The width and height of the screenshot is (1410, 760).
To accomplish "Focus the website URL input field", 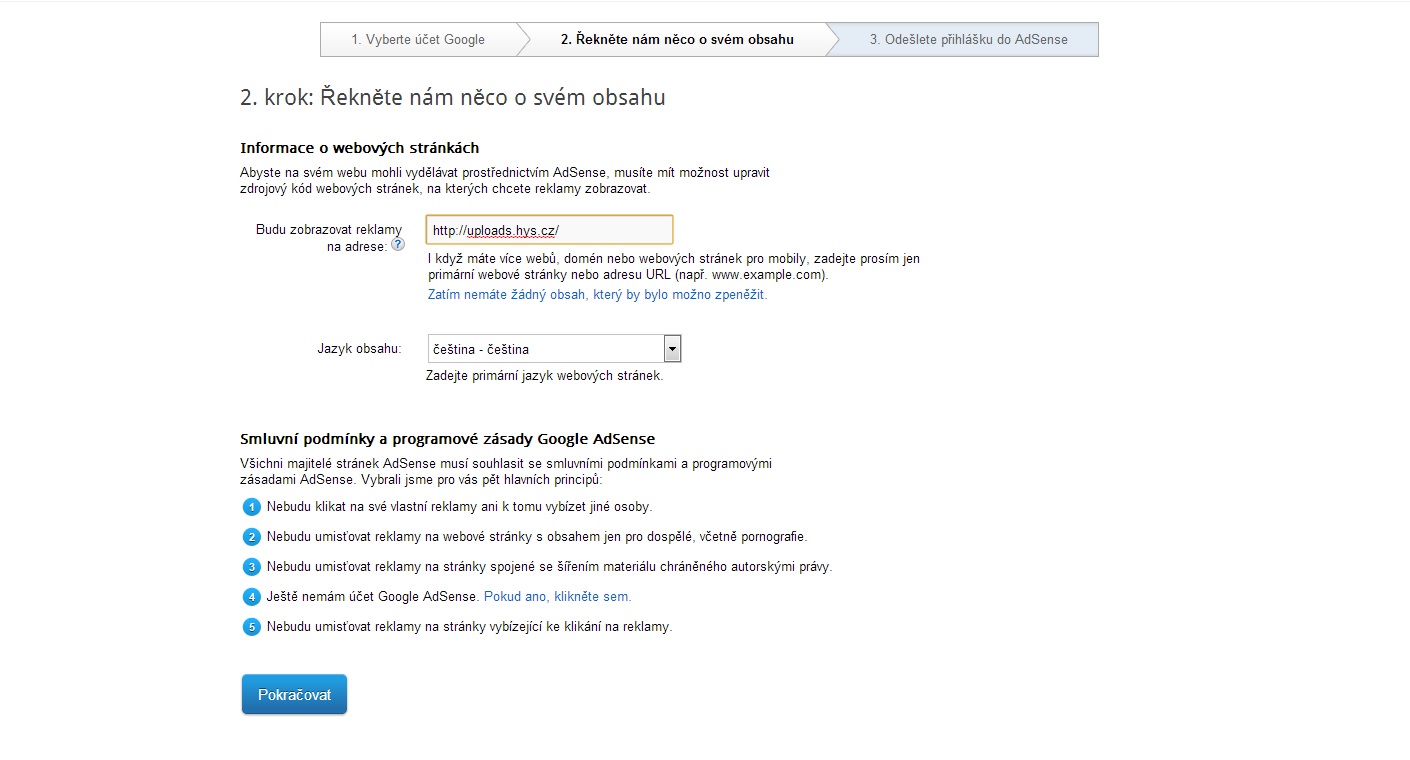I will [x=549, y=230].
